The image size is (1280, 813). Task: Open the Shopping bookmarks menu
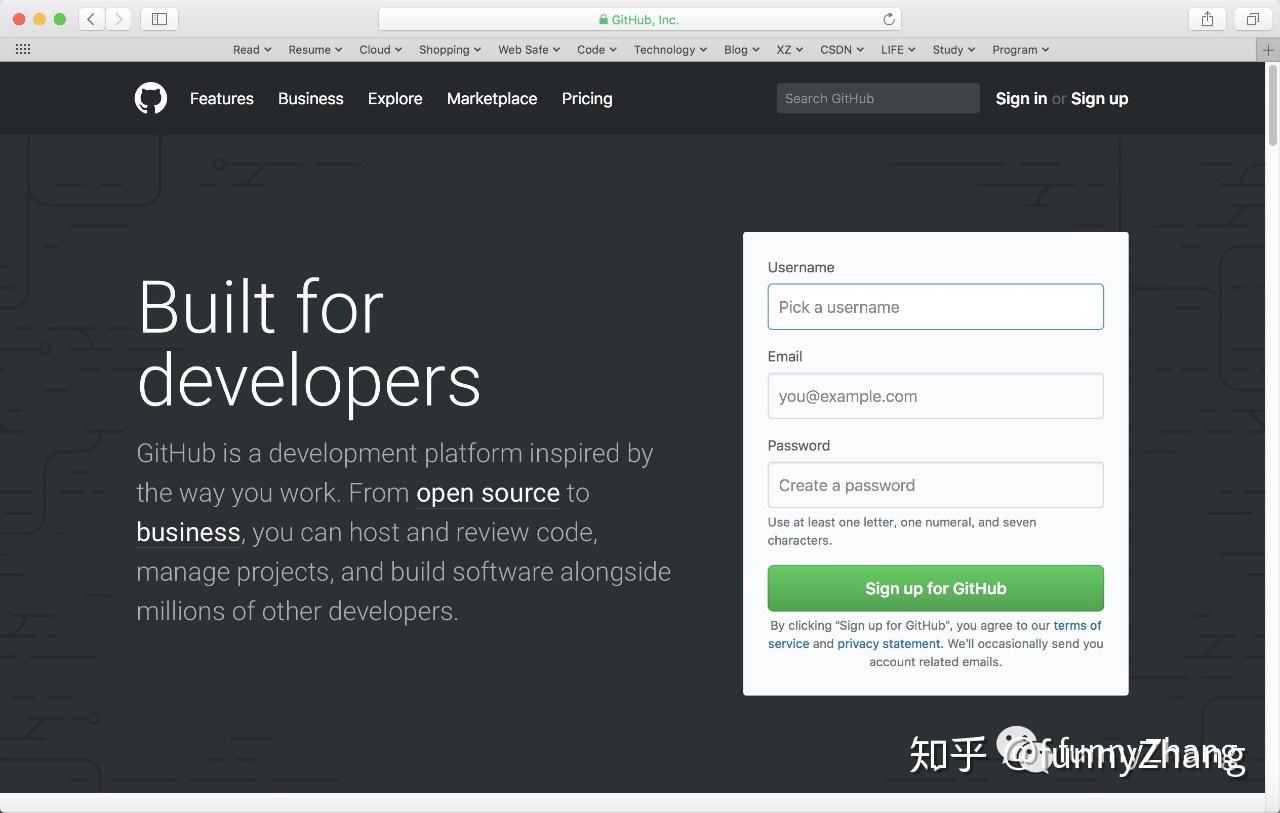click(x=449, y=49)
